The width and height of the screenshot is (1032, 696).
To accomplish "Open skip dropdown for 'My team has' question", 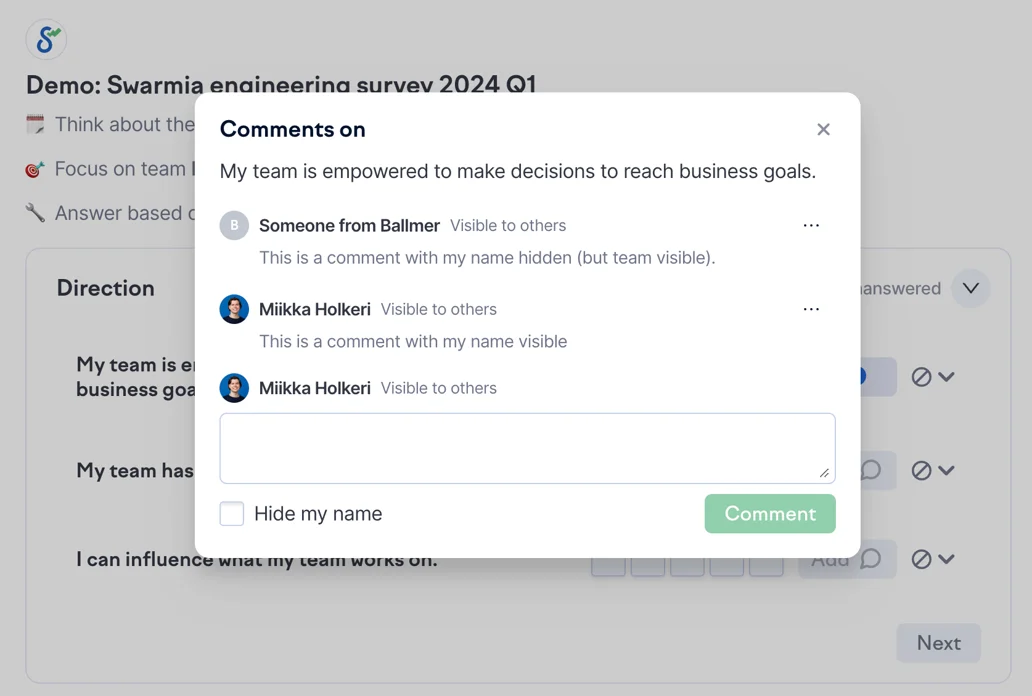I will 933,470.
